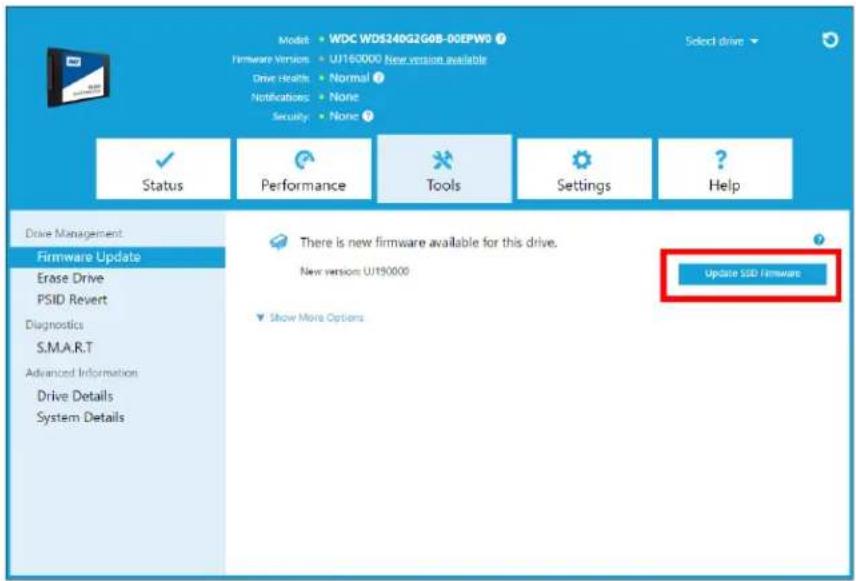Click the New version UJ190000 text
Viewport: 856px width, 581px height.
click(x=354, y=271)
